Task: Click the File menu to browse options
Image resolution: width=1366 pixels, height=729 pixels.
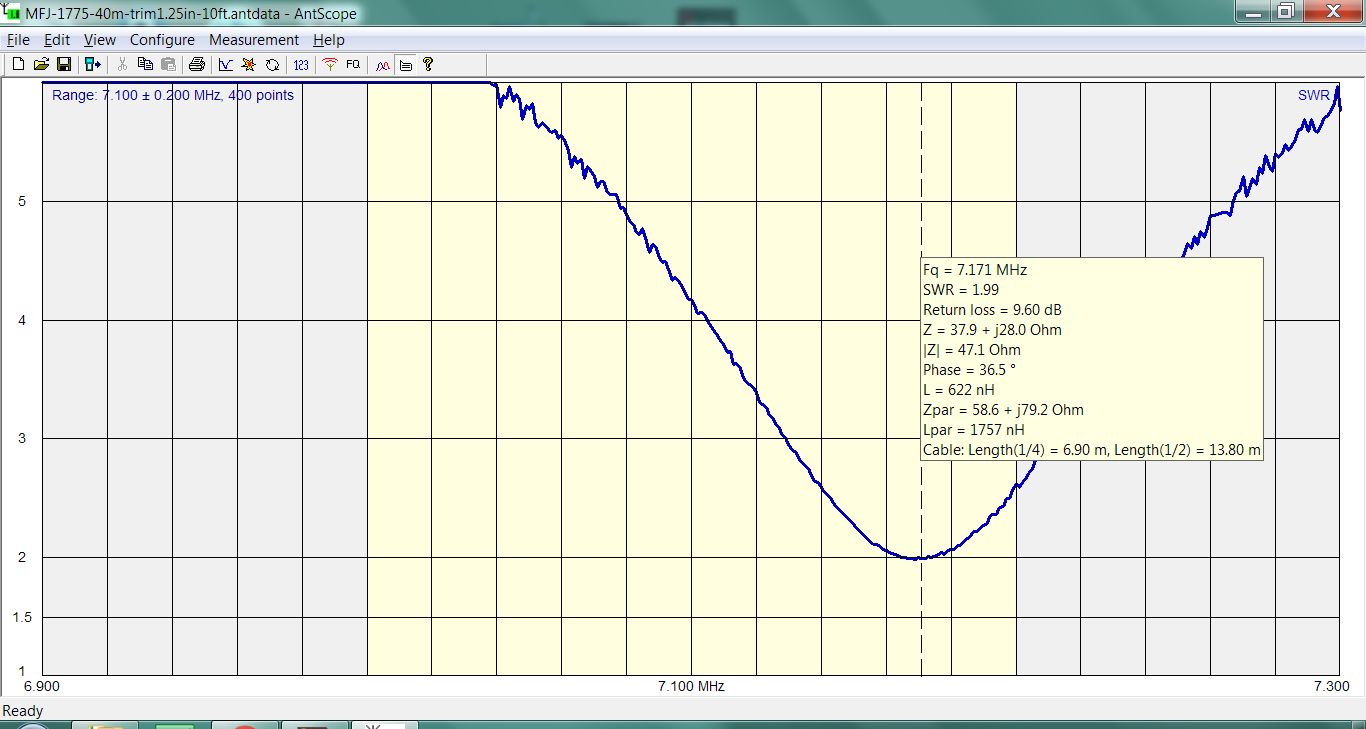Action: 17,40
